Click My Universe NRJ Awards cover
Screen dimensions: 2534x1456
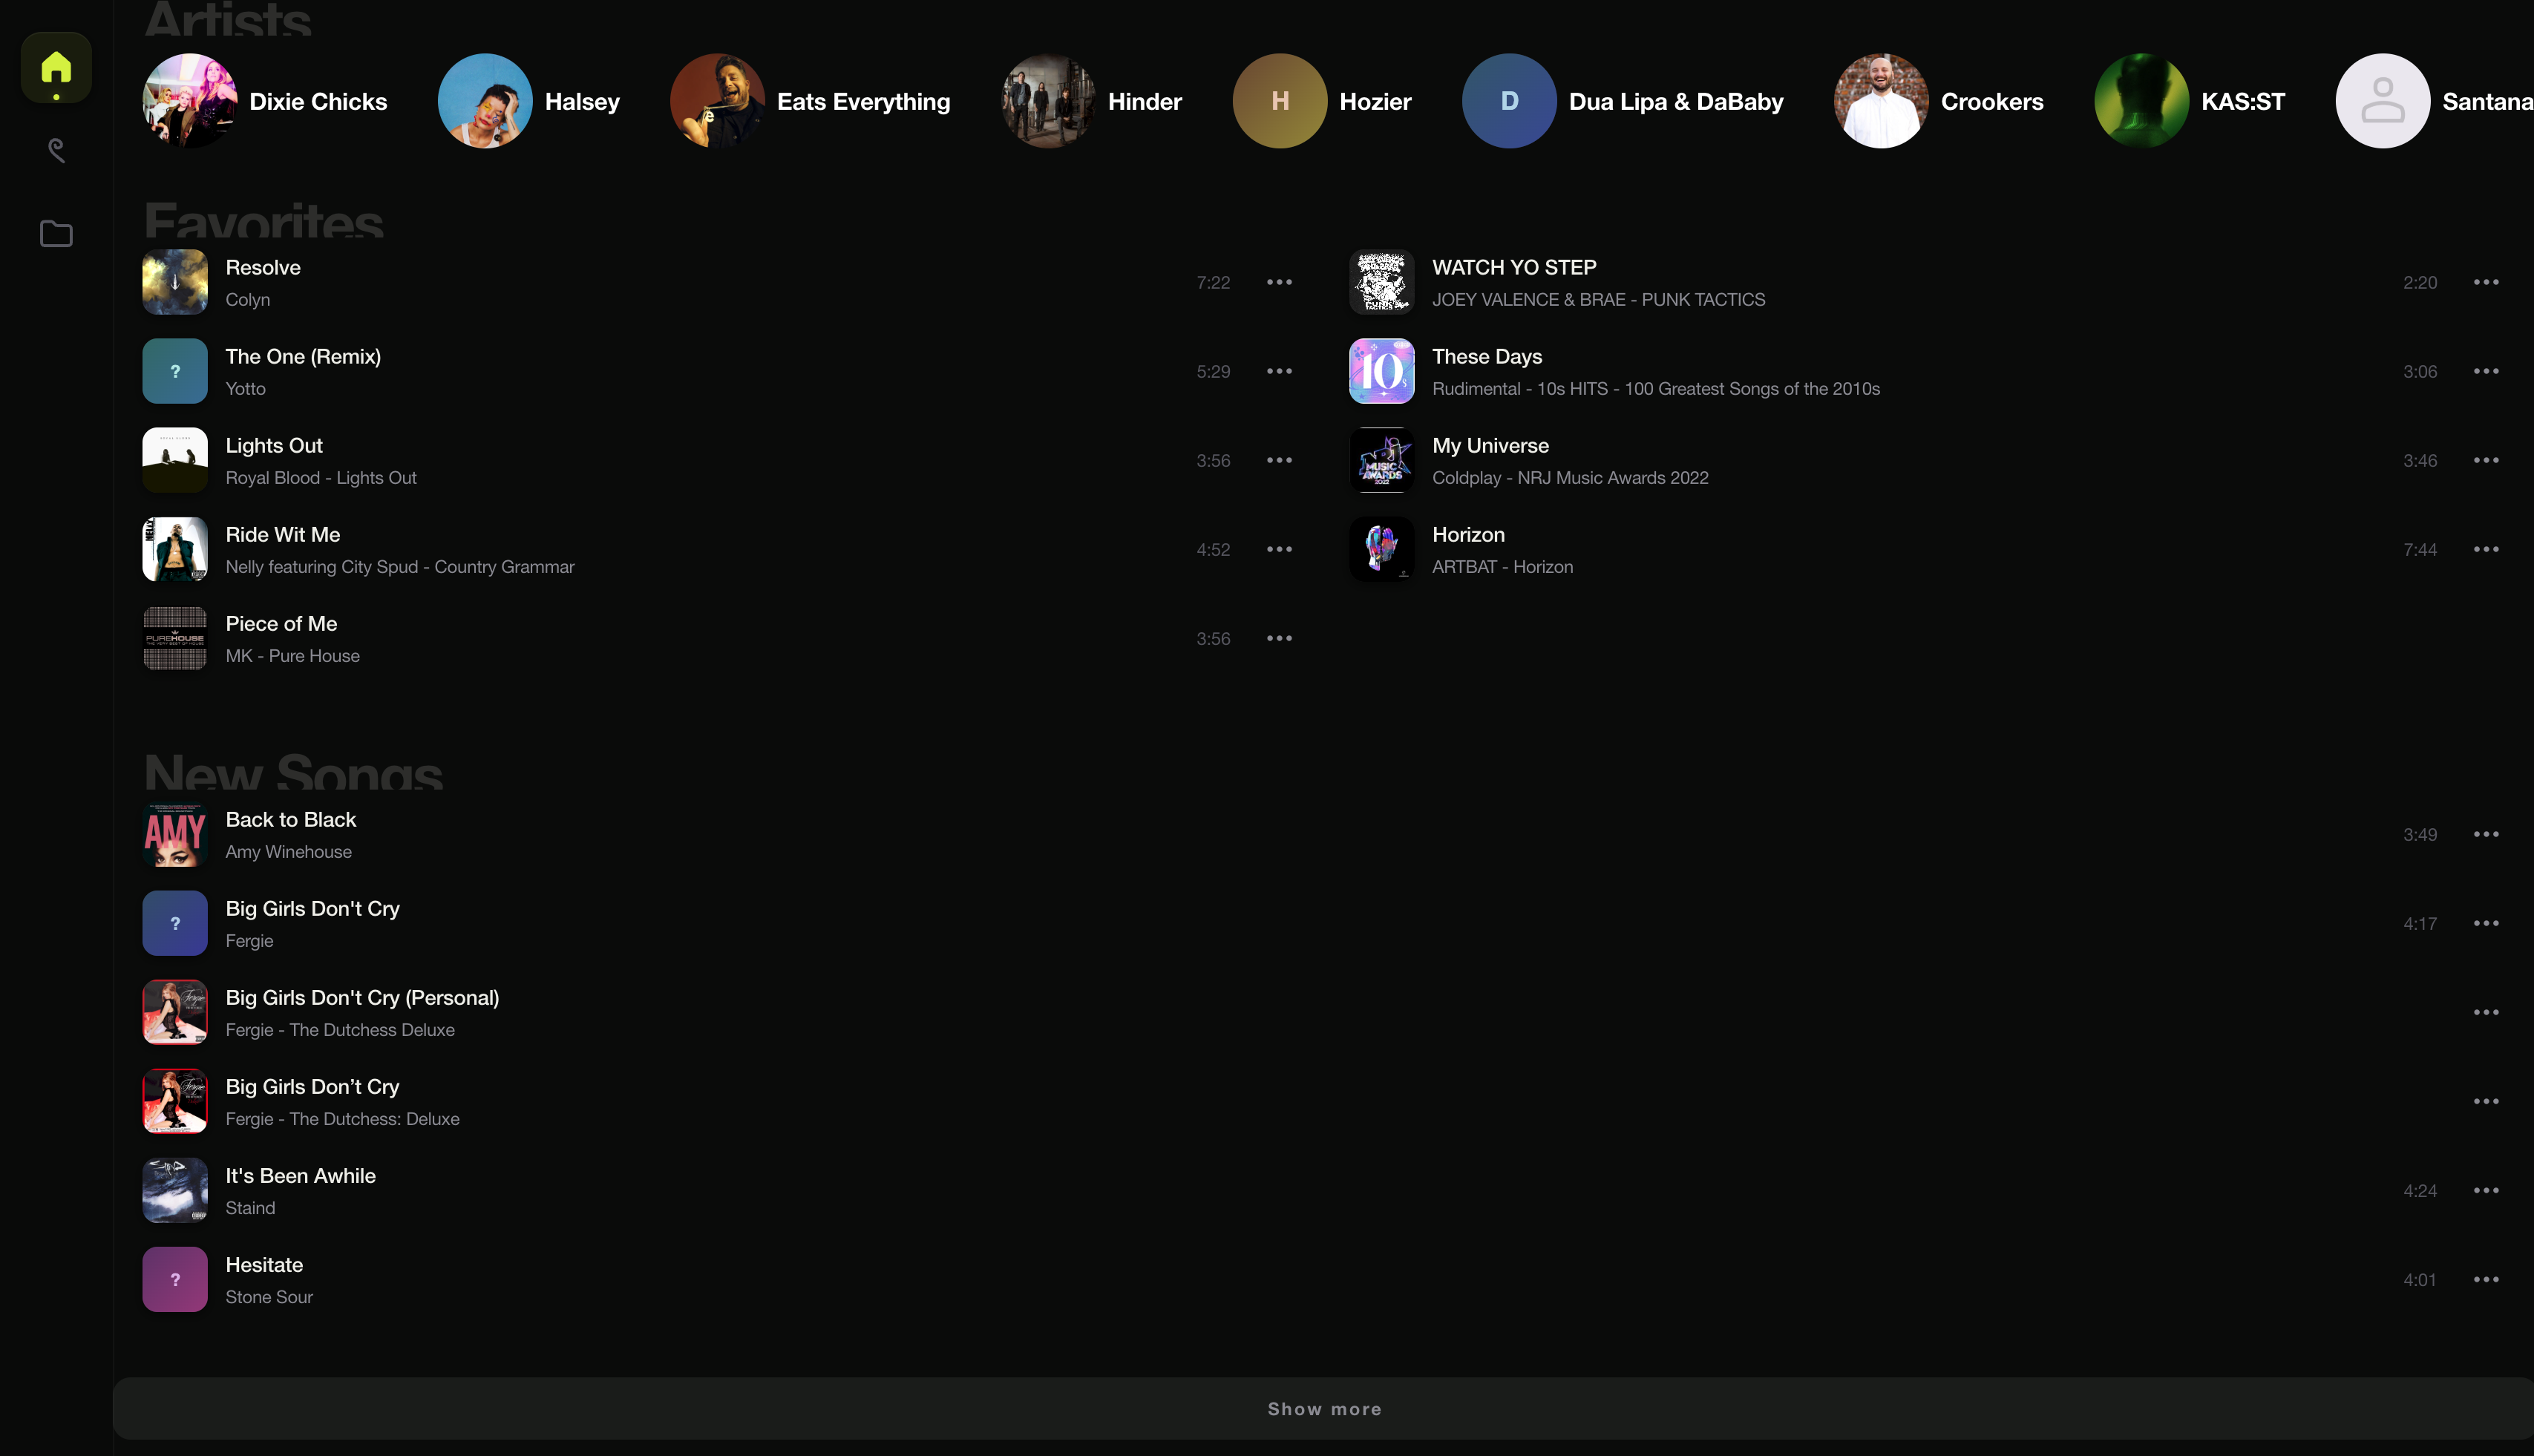[1382, 460]
